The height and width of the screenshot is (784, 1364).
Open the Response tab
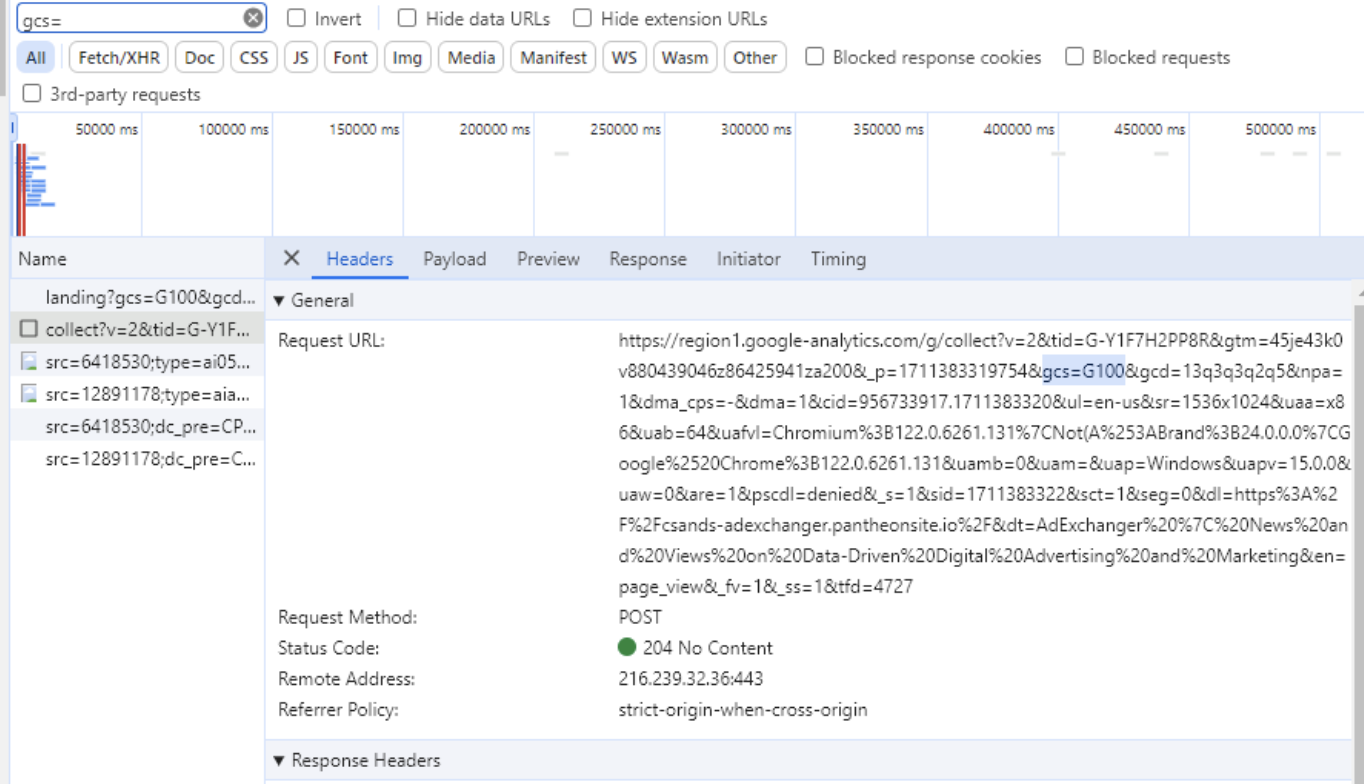tap(648, 259)
